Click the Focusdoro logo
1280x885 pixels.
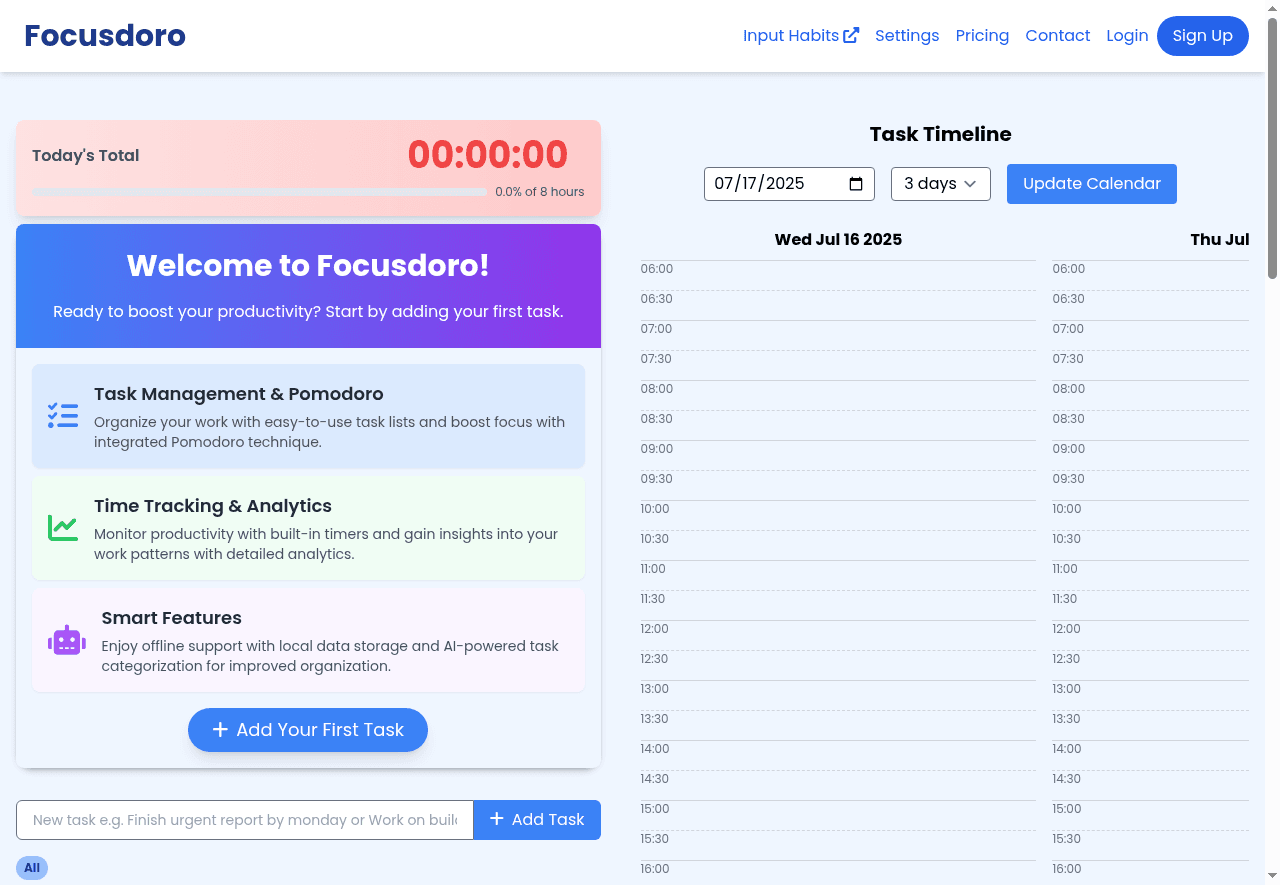point(105,36)
